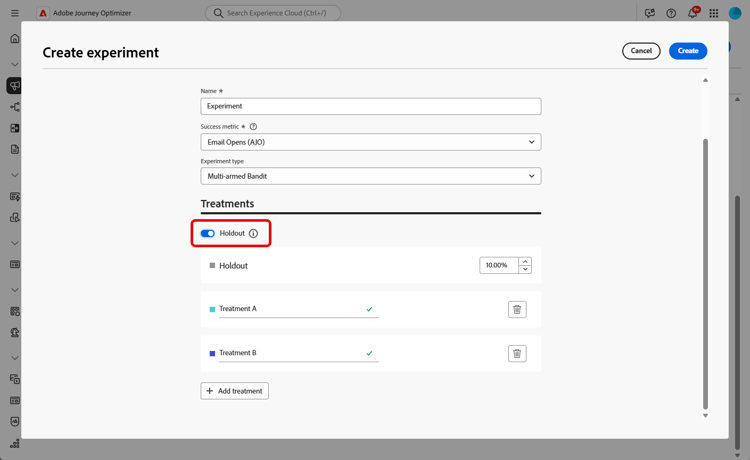
Task: Open the Experiment type dropdown
Action: click(370, 176)
